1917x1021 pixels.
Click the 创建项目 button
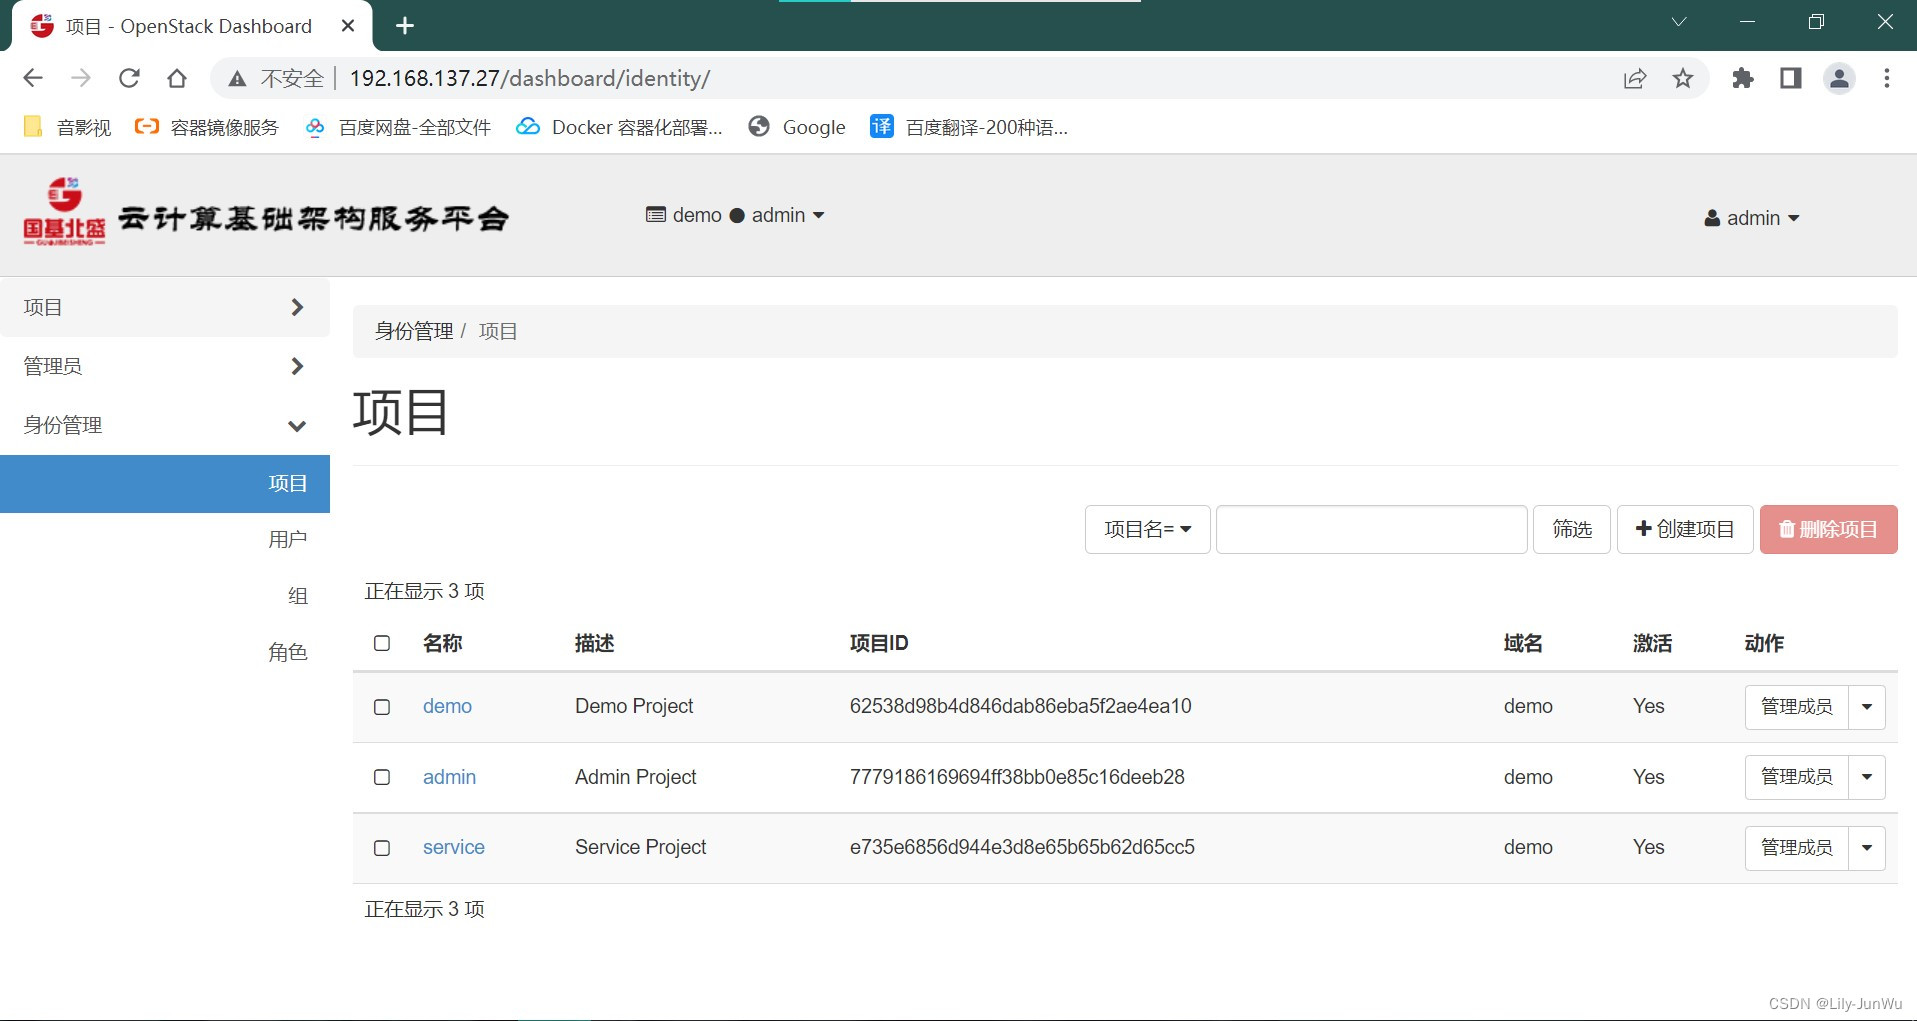click(x=1684, y=529)
